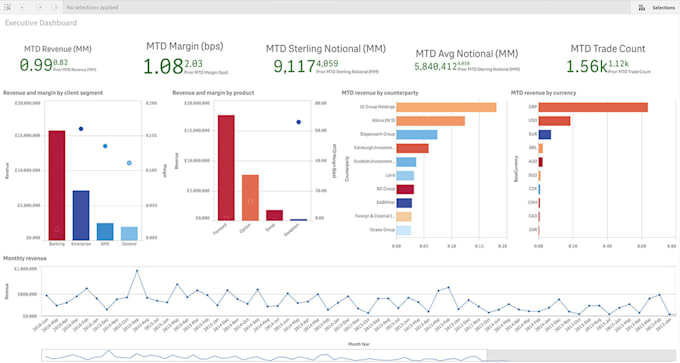Select the GBP bar in currency chart

point(593,107)
